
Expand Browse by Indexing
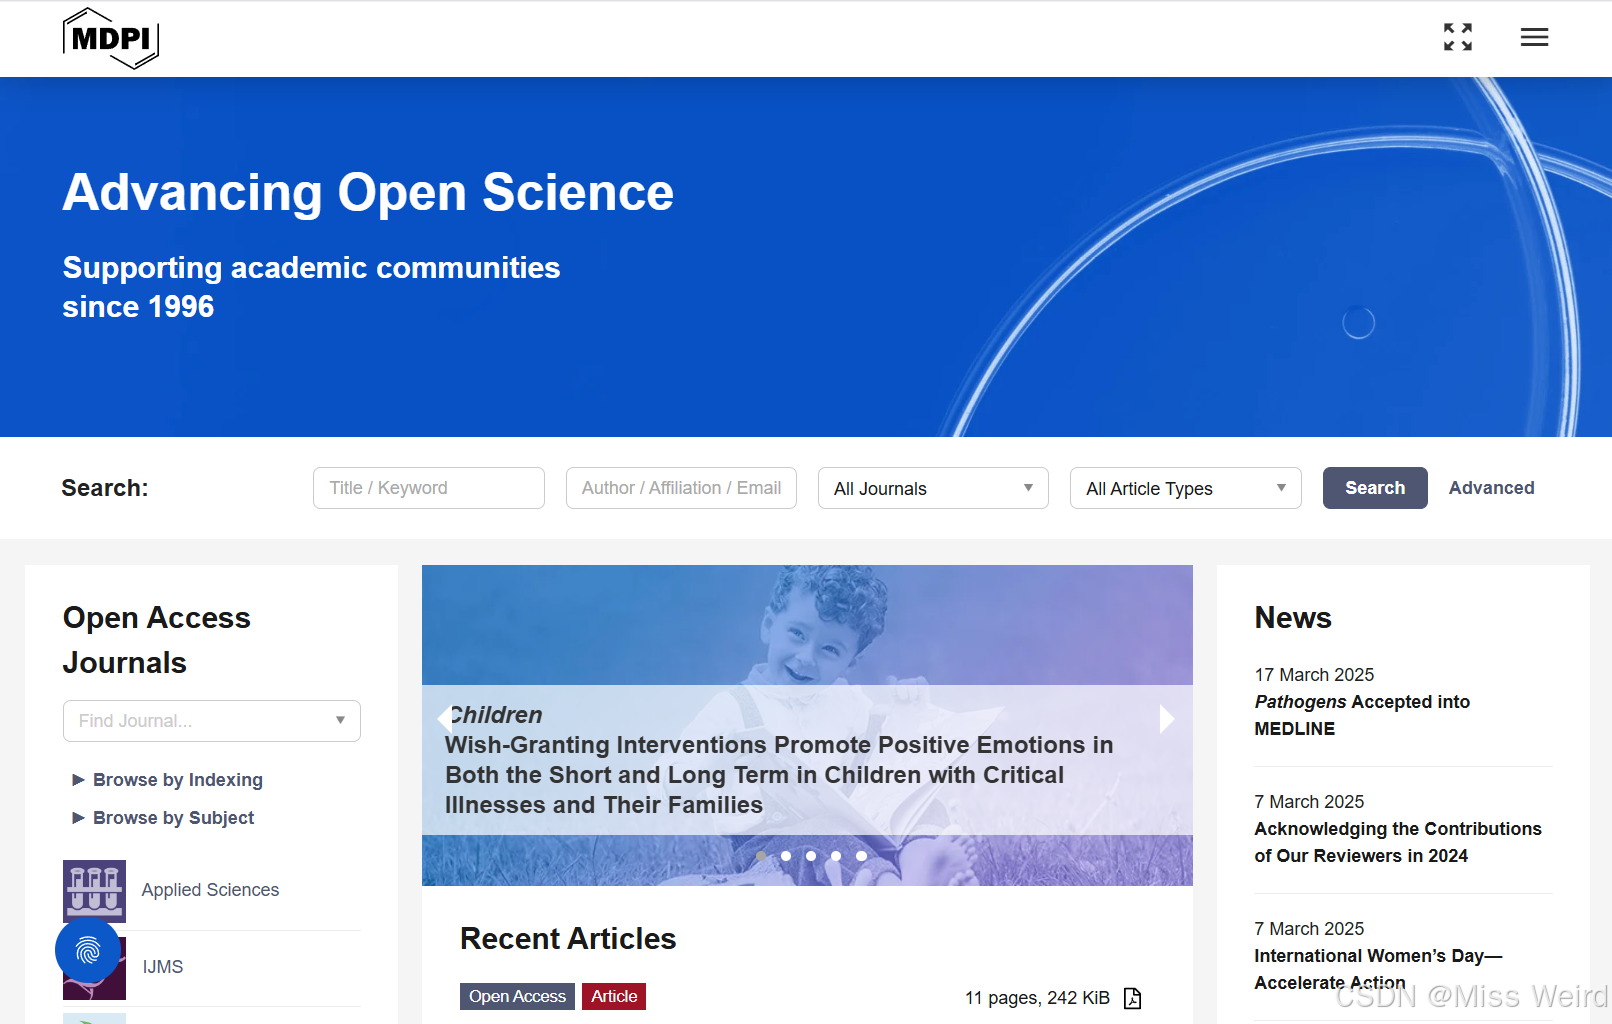click(x=167, y=780)
